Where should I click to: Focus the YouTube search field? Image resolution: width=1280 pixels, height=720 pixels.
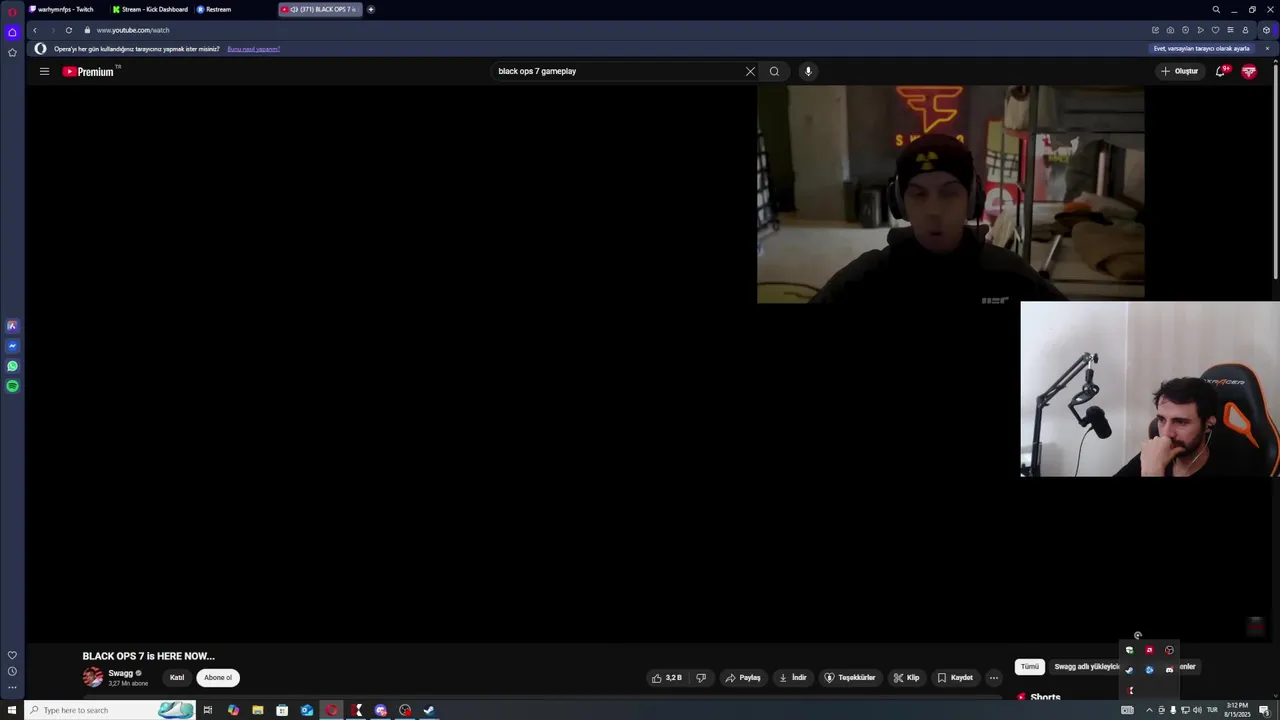click(618, 71)
